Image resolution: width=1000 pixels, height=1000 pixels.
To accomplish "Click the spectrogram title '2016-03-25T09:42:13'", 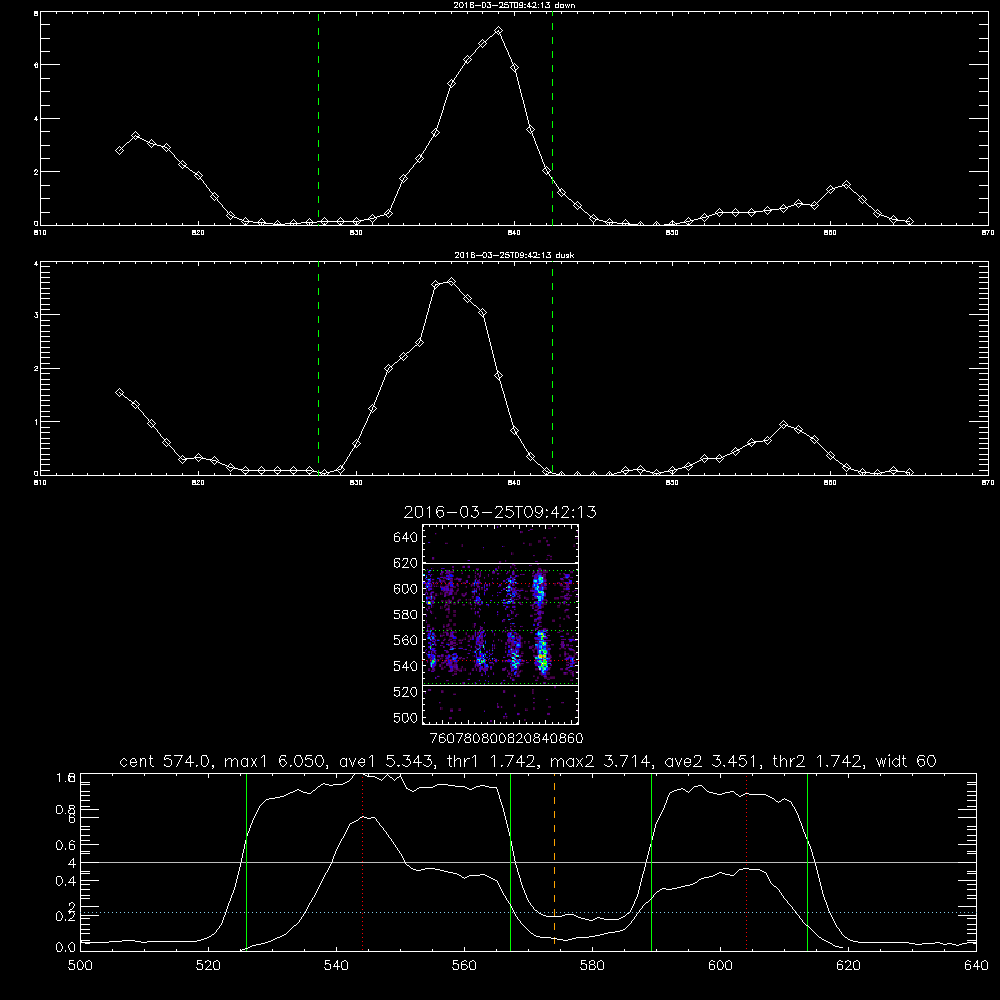I will click(x=500, y=512).
